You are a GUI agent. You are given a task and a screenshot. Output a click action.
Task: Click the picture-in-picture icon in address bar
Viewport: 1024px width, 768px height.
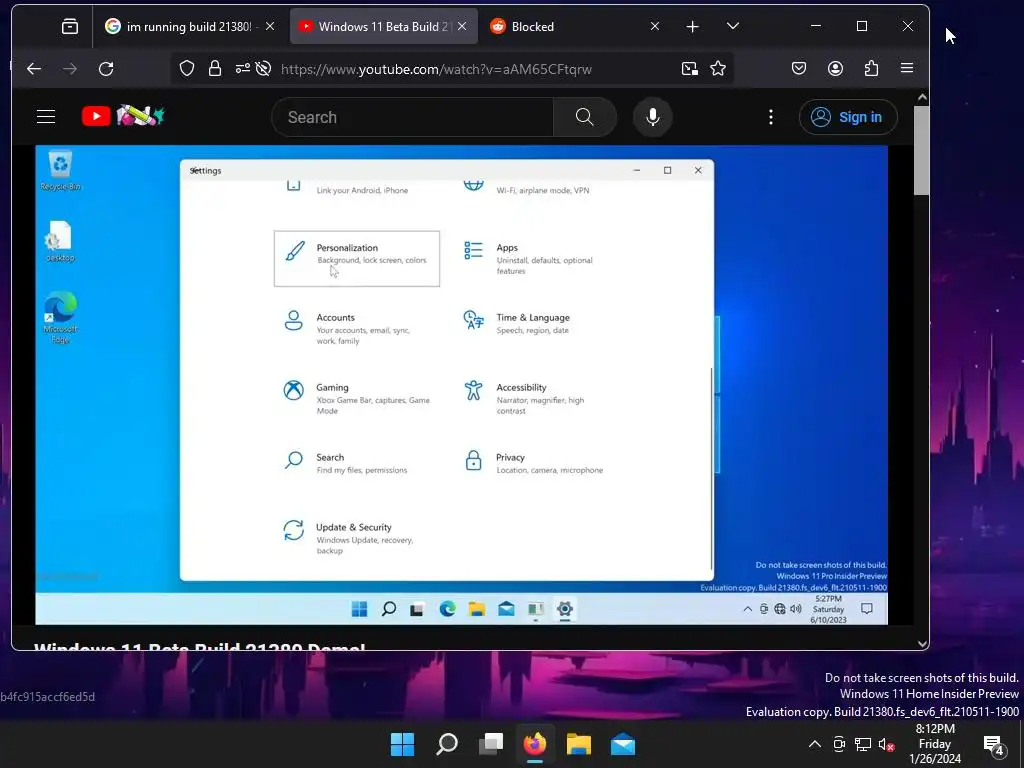[x=690, y=69]
